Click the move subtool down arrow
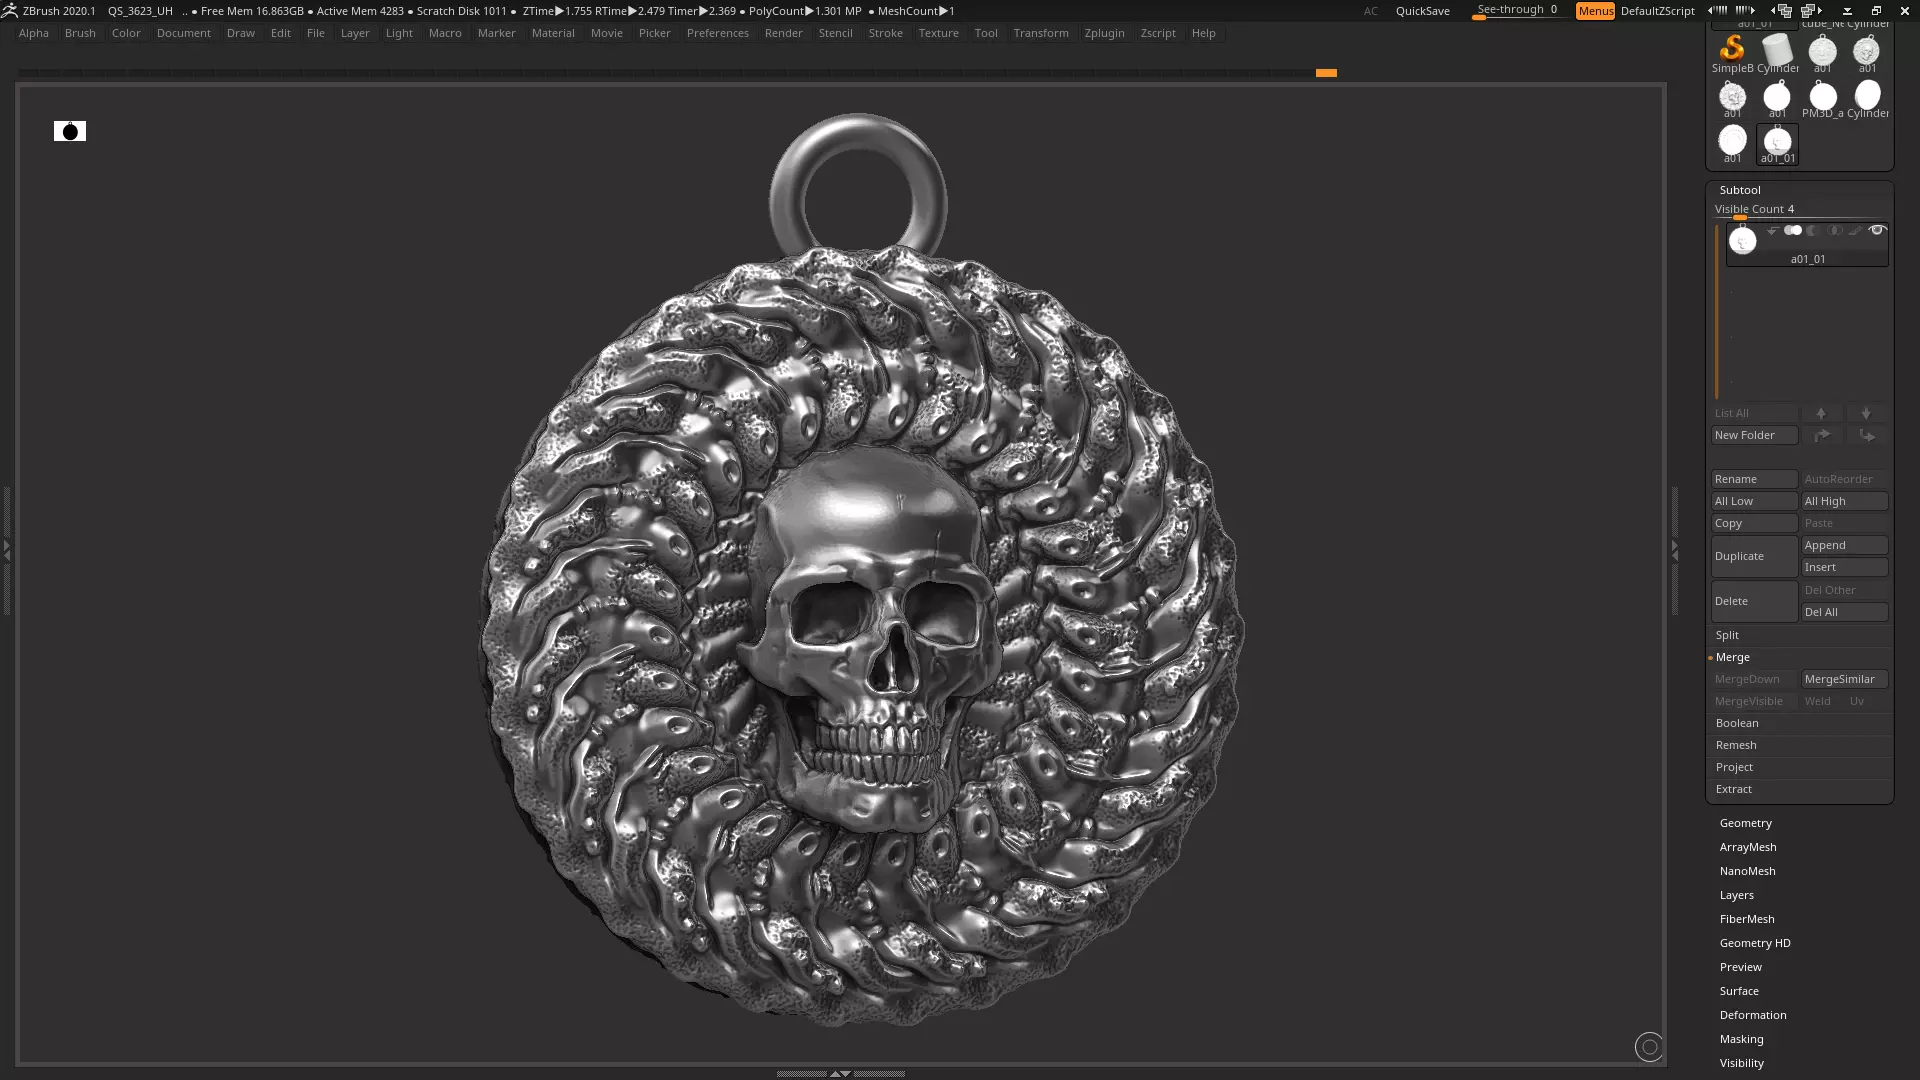This screenshot has height=1080, width=1920. tap(1866, 413)
